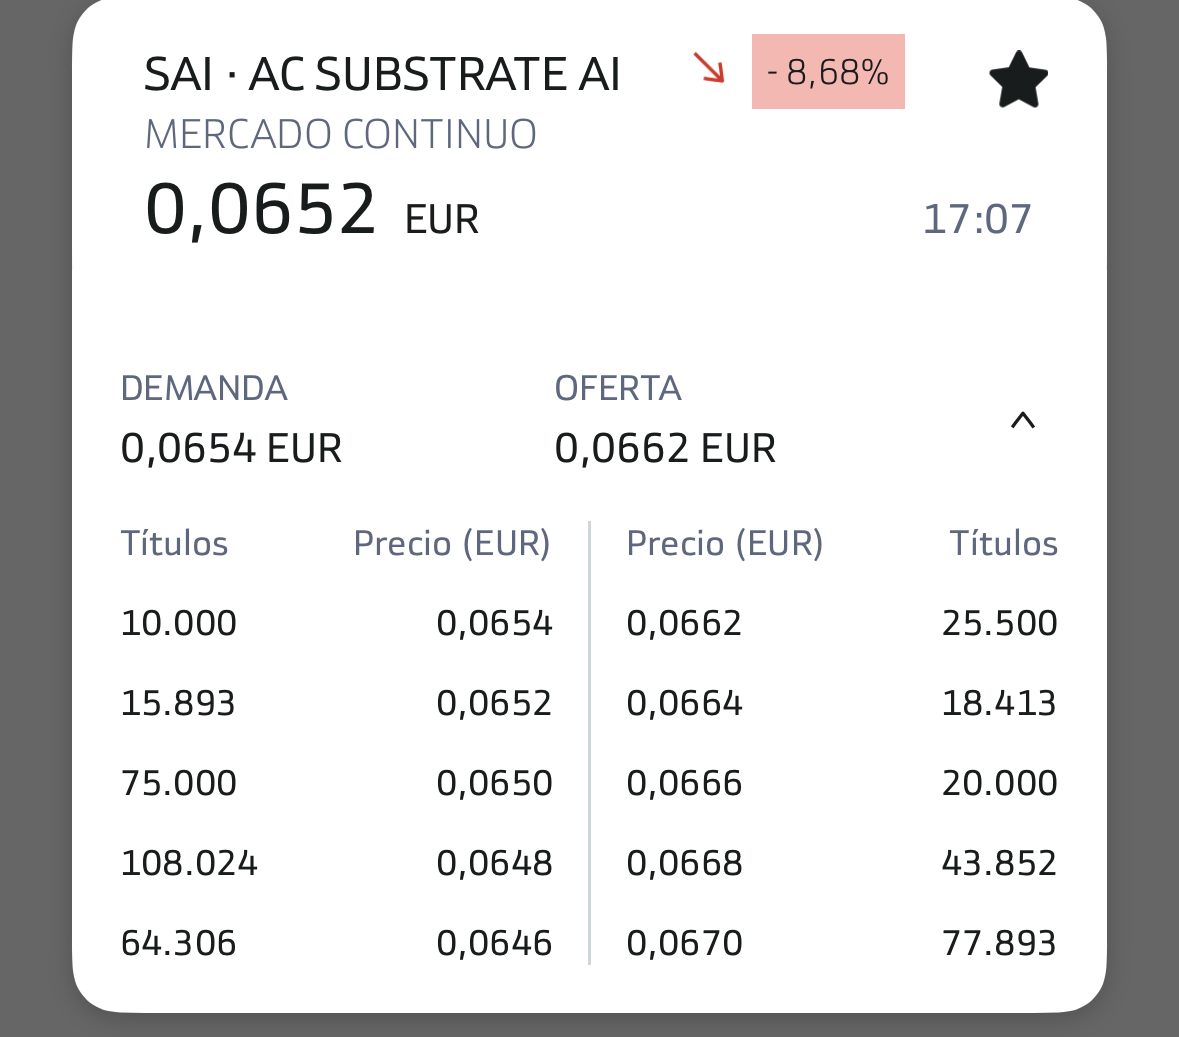Click the red downward trend arrow
Image resolution: width=1179 pixels, height=1037 pixels.
click(x=709, y=68)
